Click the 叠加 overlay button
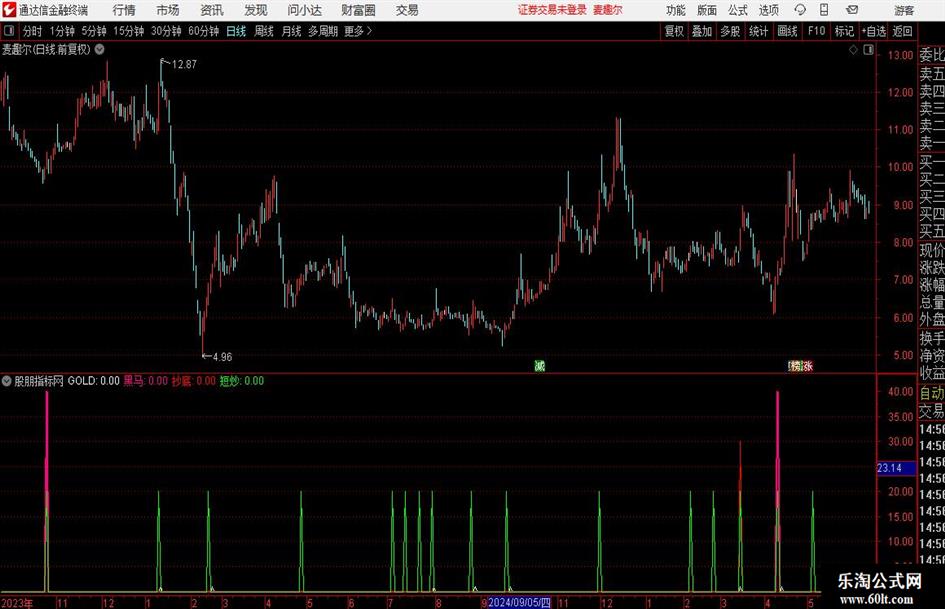The width and height of the screenshot is (945, 609). pos(702,31)
